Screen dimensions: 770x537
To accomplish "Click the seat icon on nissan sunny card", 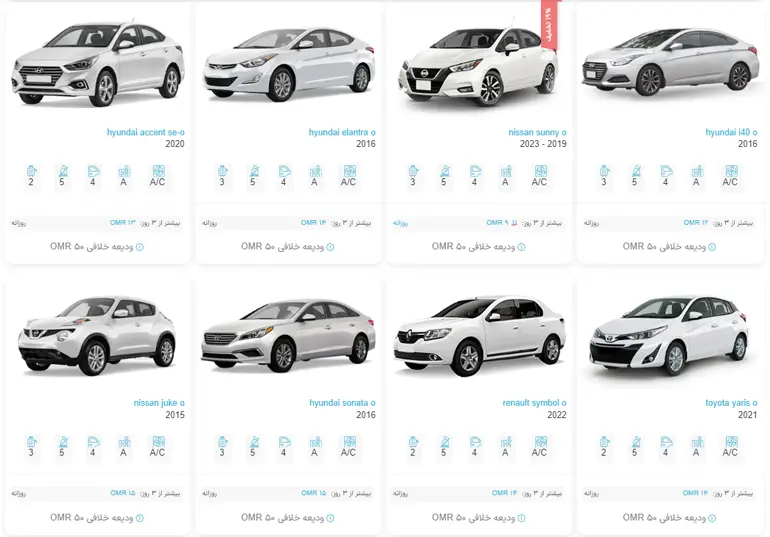I will point(444,171).
